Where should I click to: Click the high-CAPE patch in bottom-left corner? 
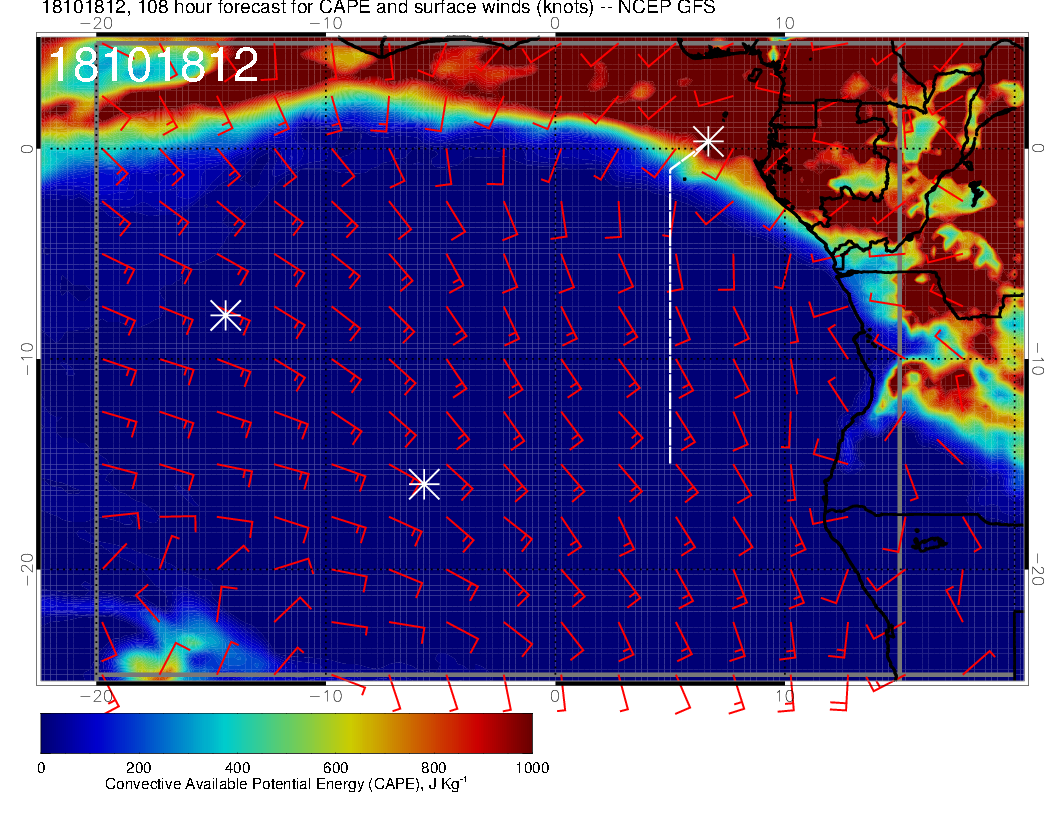click(x=150, y=645)
